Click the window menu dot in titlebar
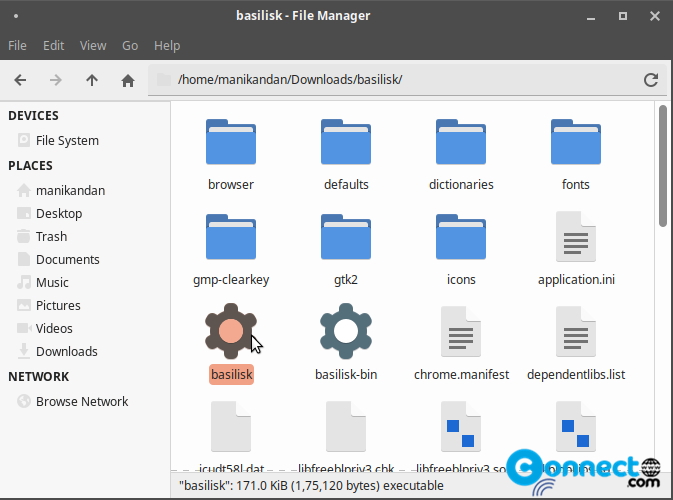The height and width of the screenshot is (500, 673). (x=16, y=16)
